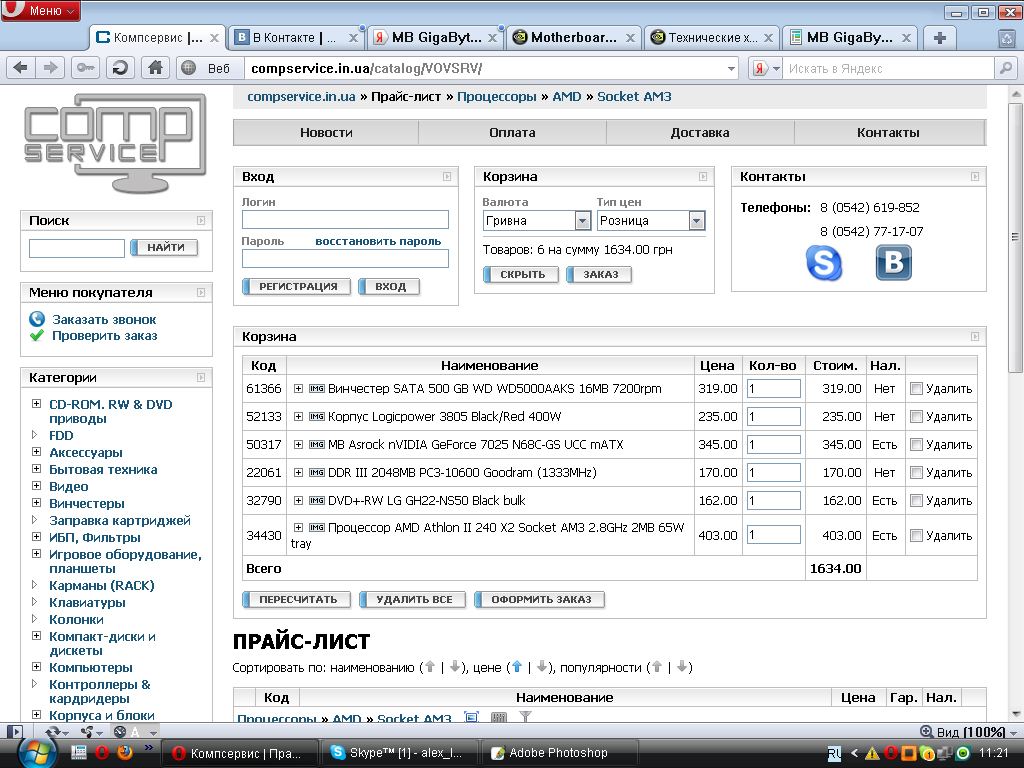Image resolution: width=1024 pixels, height=768 pixels.
Task: Switch to Skype taskbar window
Action: [399, 753]
